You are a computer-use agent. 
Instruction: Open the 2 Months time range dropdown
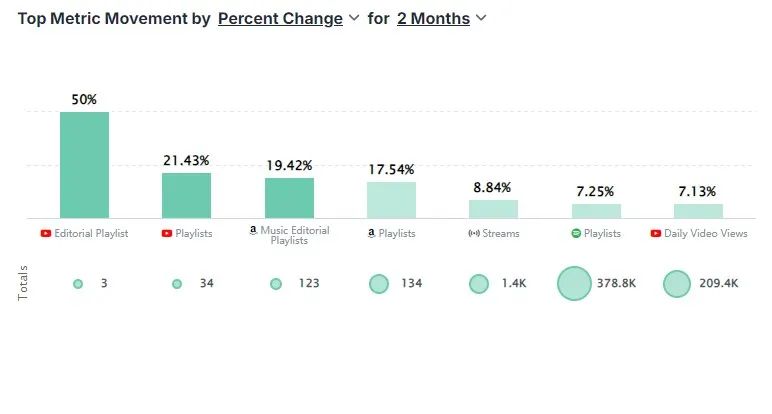(433, 18)
